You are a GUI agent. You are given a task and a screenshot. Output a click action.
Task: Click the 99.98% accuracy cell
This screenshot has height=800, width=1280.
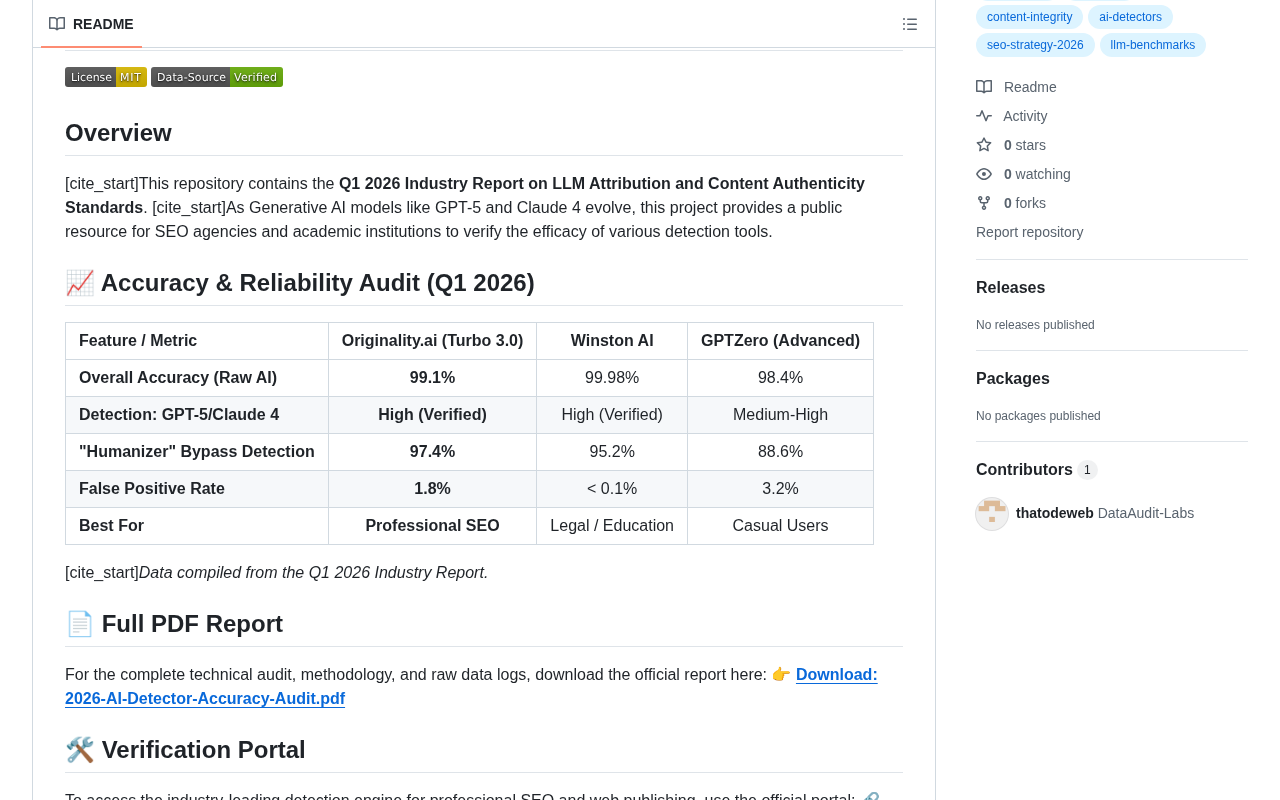pyautogui.click(x=612, y=378)
